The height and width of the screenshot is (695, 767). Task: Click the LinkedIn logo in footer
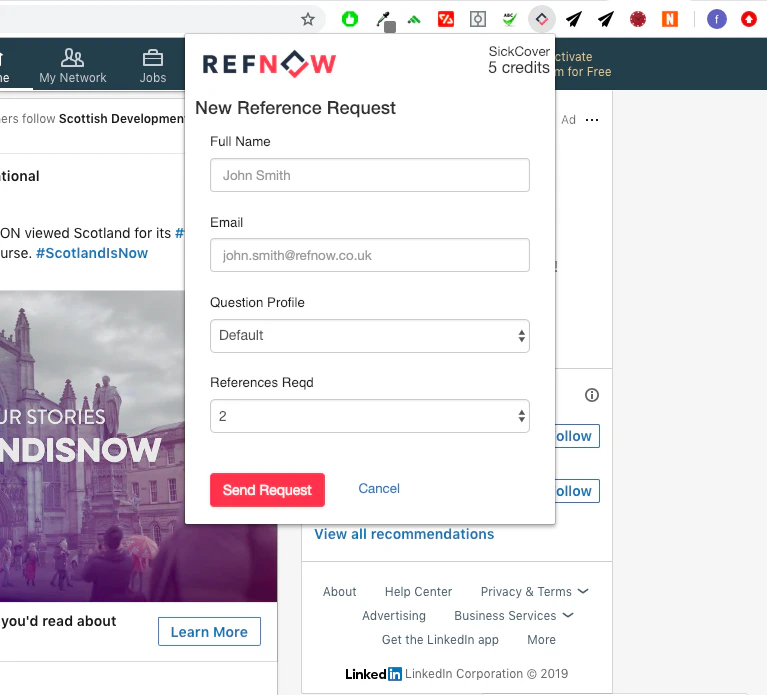(373, 674)
